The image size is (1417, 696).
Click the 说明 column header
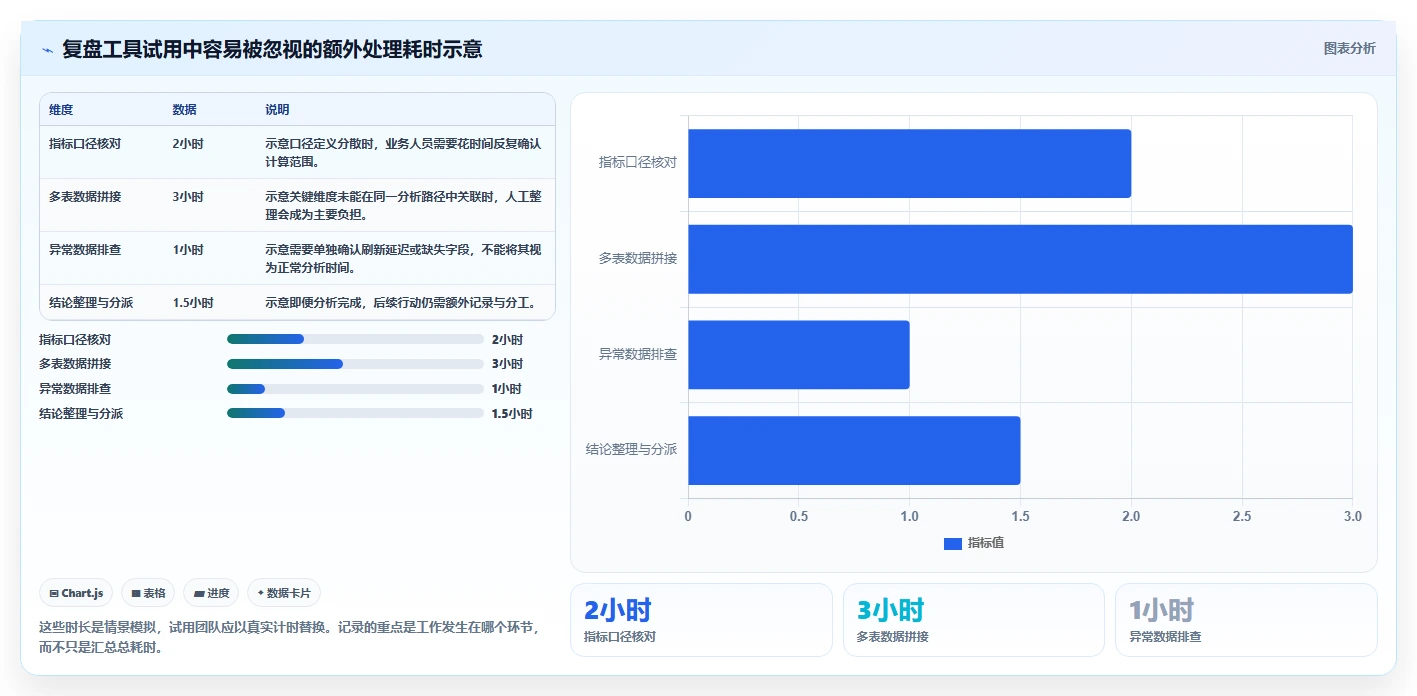pyautogui.click(x=277, y=110)
